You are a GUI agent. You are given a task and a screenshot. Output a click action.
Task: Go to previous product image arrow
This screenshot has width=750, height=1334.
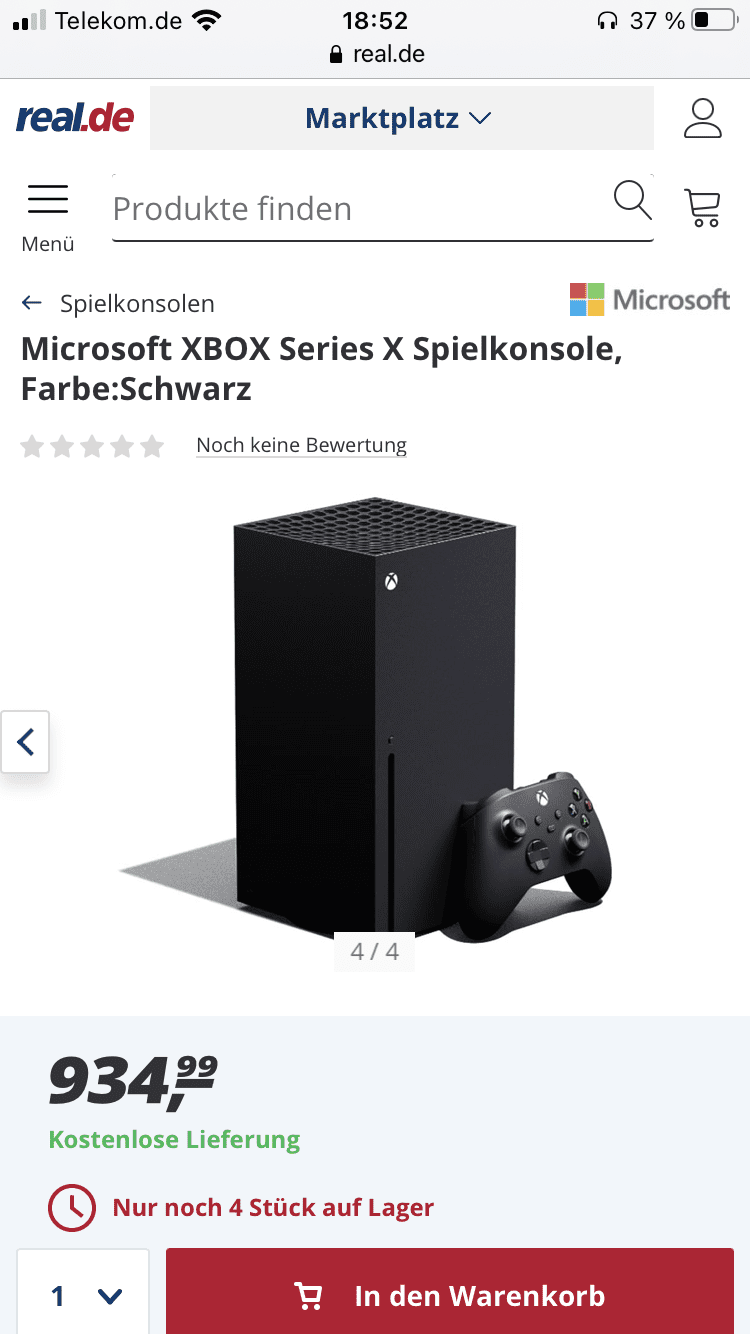click(25, 742)
